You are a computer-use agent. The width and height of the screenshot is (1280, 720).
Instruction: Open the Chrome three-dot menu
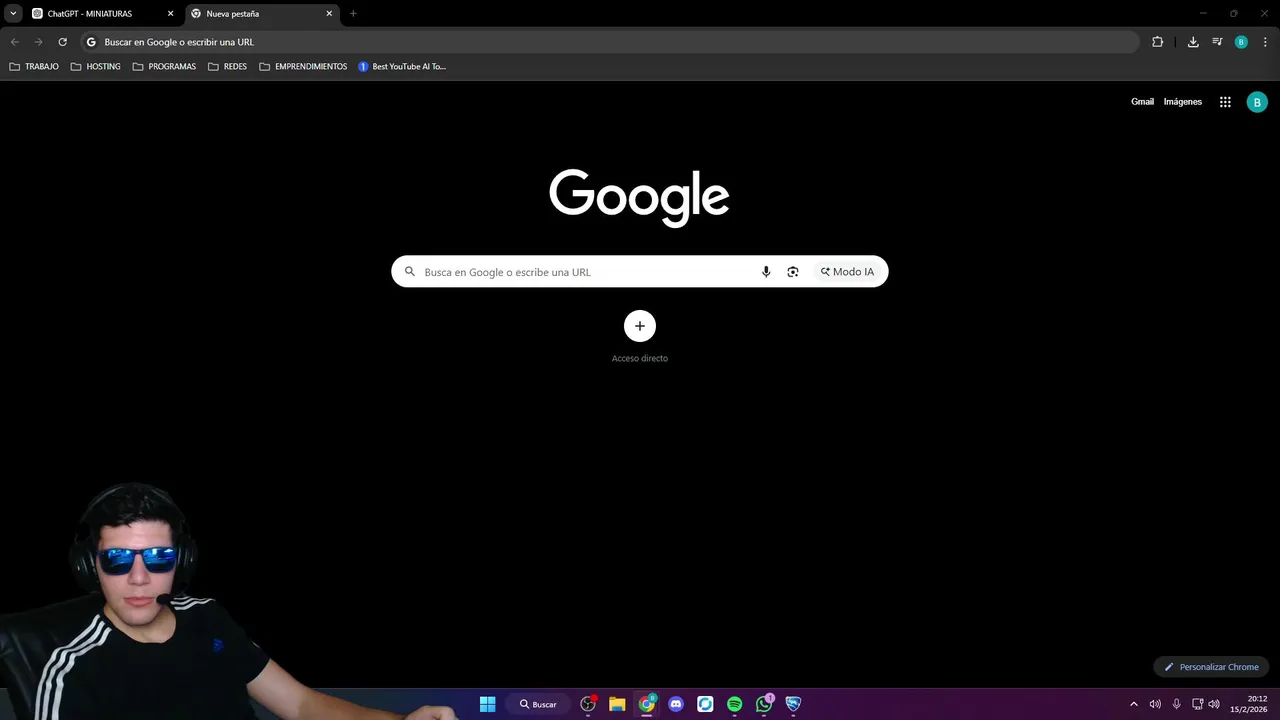pos(1265,42)
